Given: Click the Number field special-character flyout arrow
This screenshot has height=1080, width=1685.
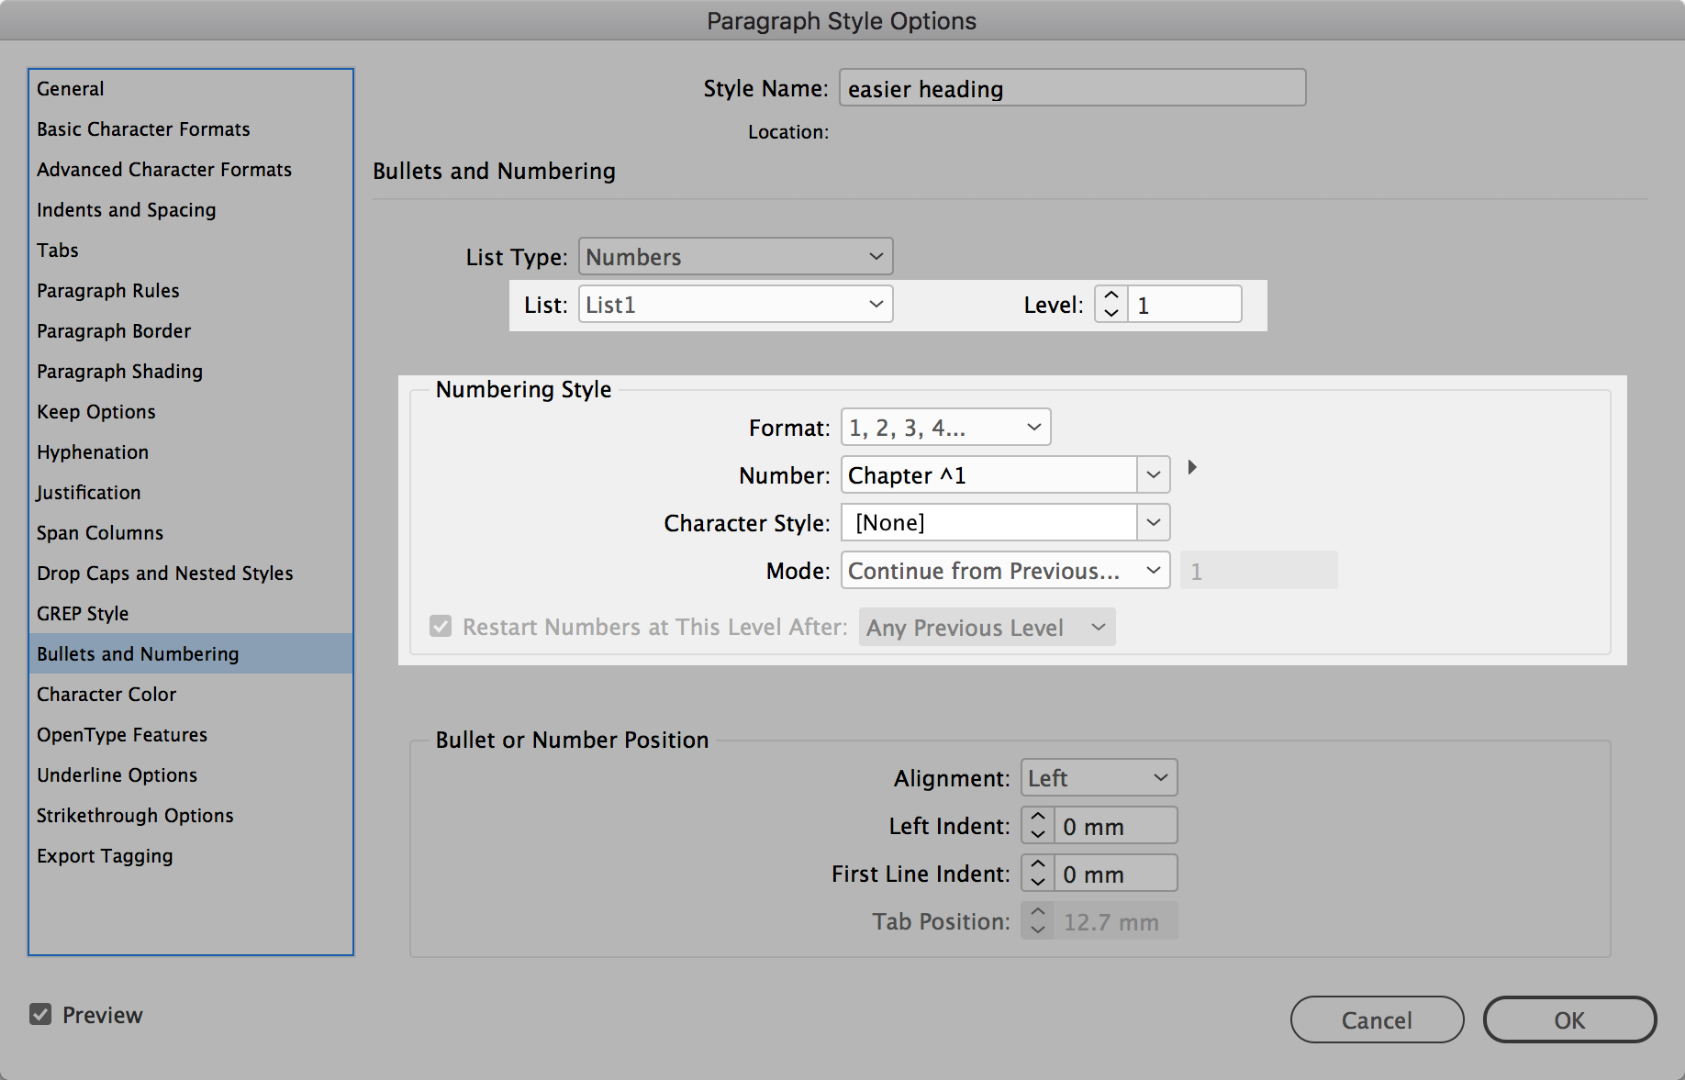Looking at the screenshot, I should coord(1191,468).
